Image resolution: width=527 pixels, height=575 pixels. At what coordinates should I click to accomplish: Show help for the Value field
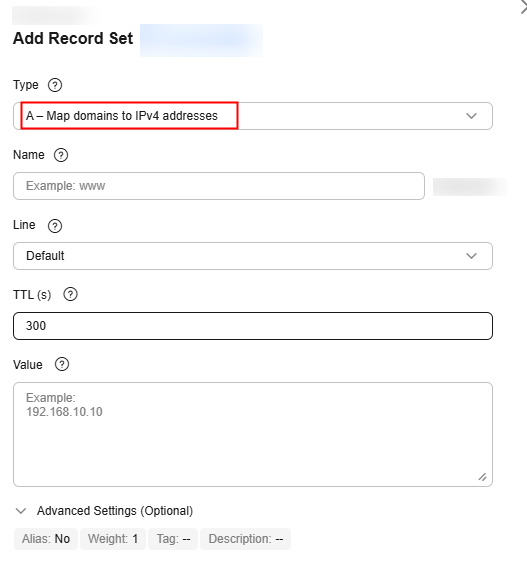click(x=62, y=365)
